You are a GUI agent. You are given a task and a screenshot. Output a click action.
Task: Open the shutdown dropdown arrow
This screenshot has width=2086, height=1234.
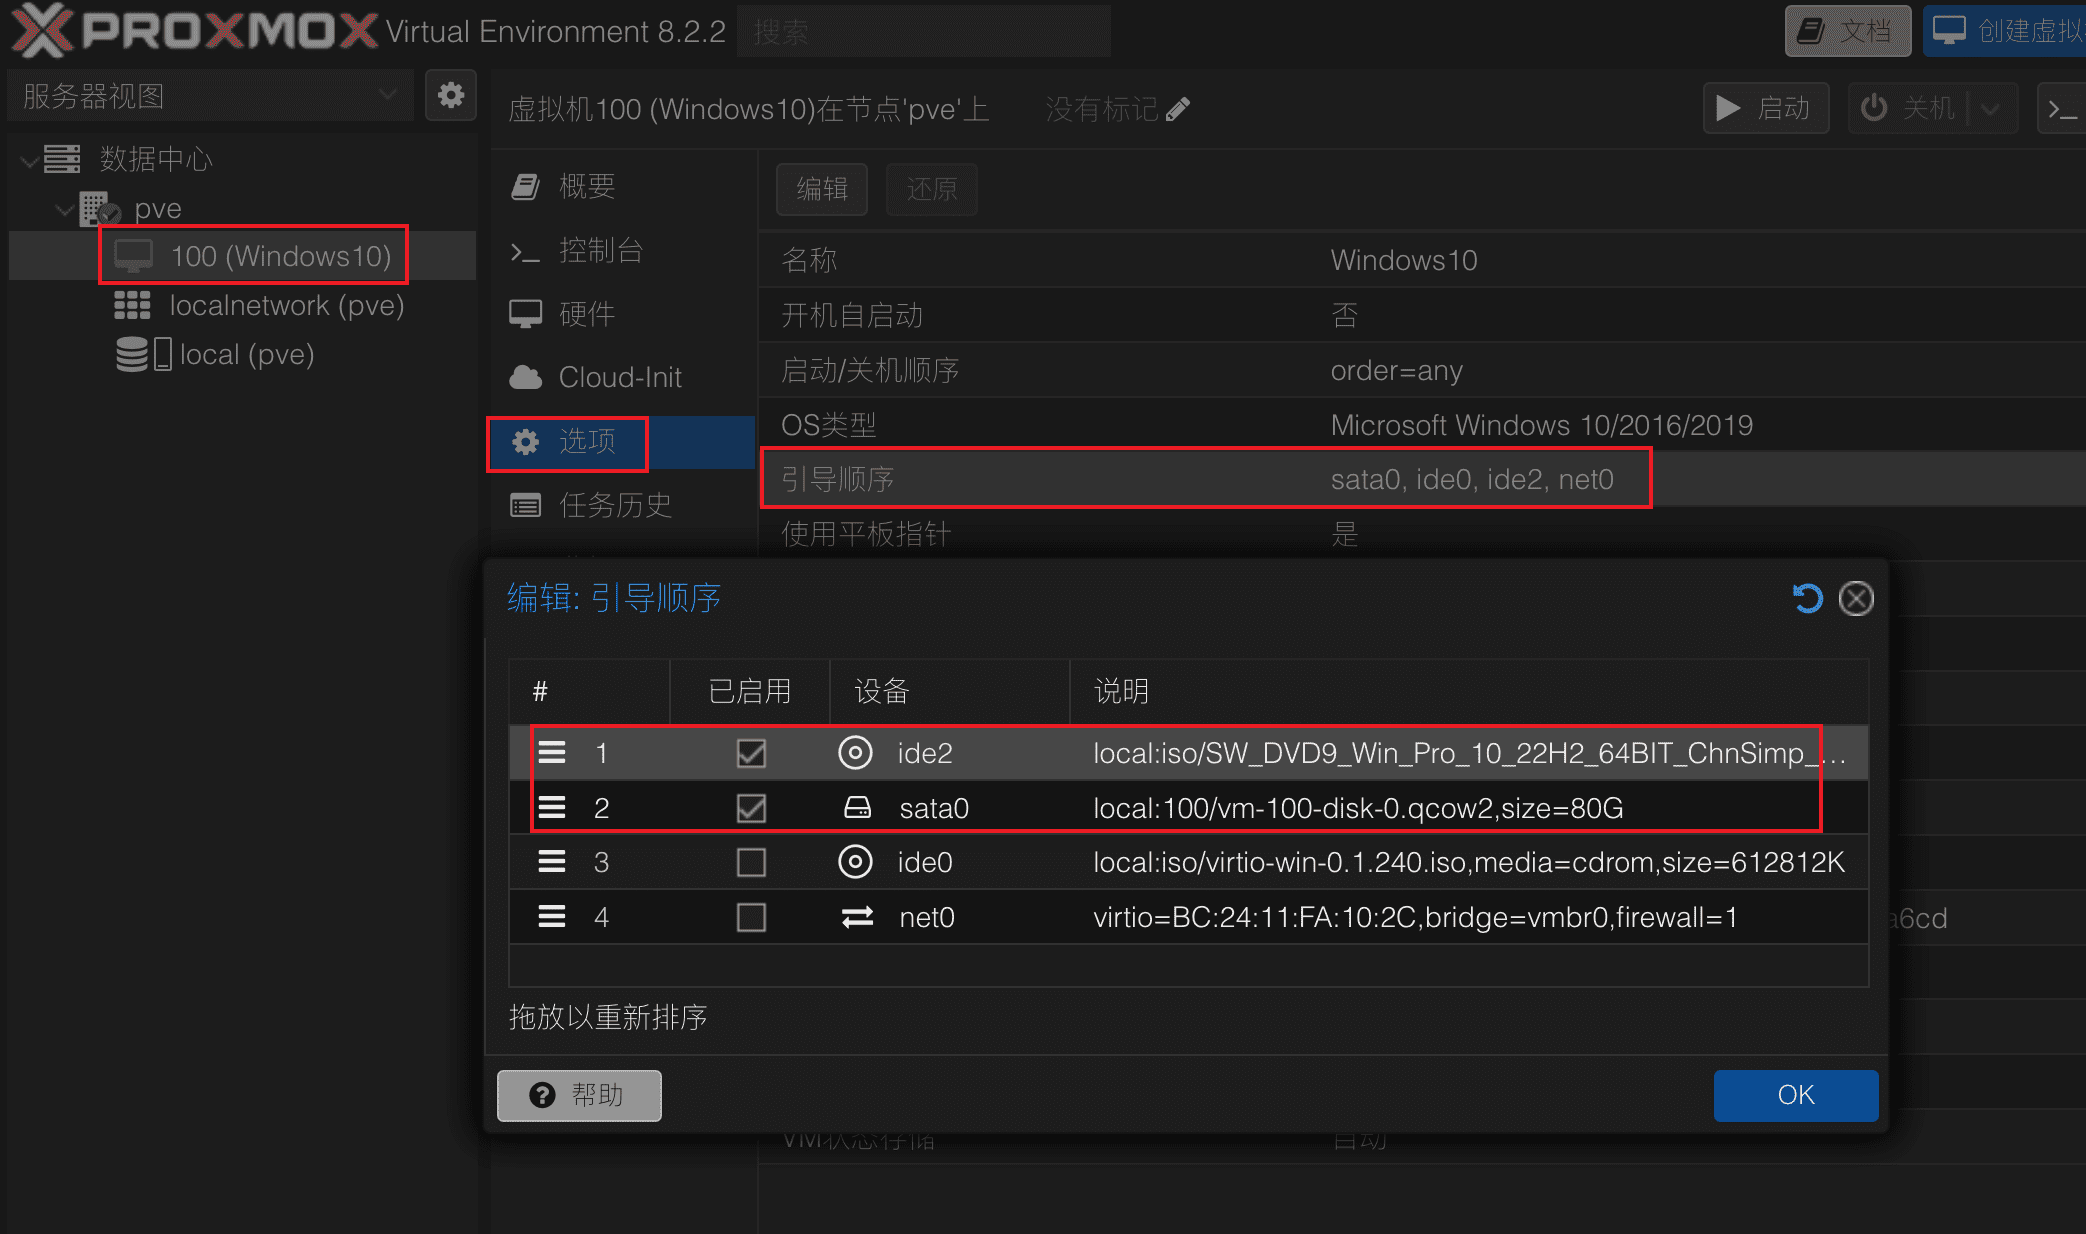tap(1990, 108)
